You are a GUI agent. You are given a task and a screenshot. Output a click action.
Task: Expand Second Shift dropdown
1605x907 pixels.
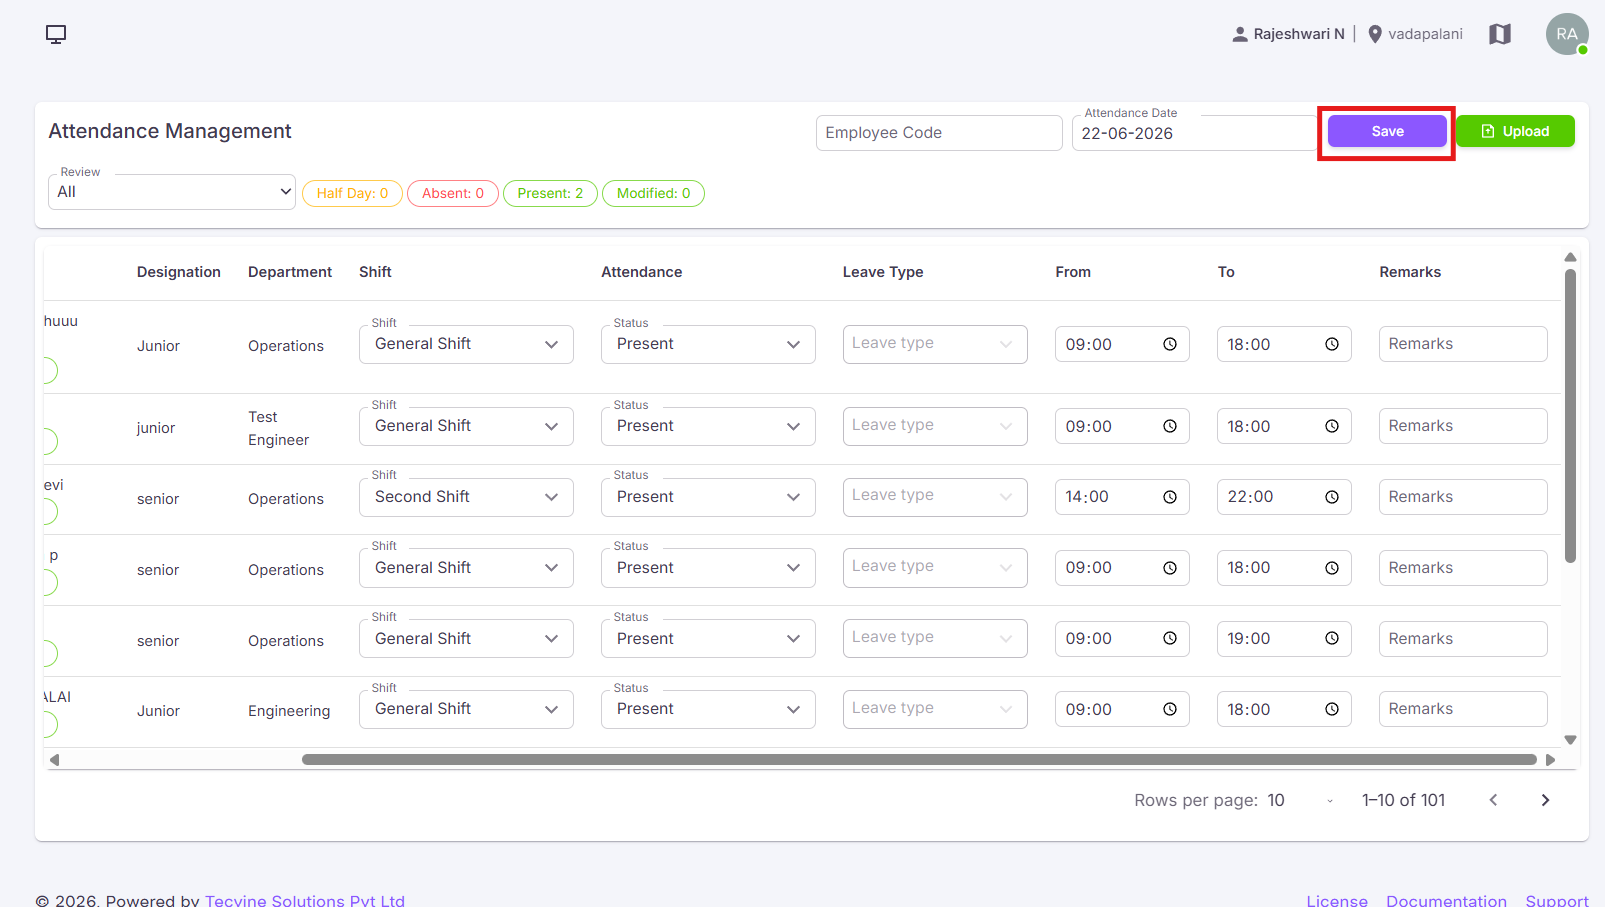pos(466,497)
